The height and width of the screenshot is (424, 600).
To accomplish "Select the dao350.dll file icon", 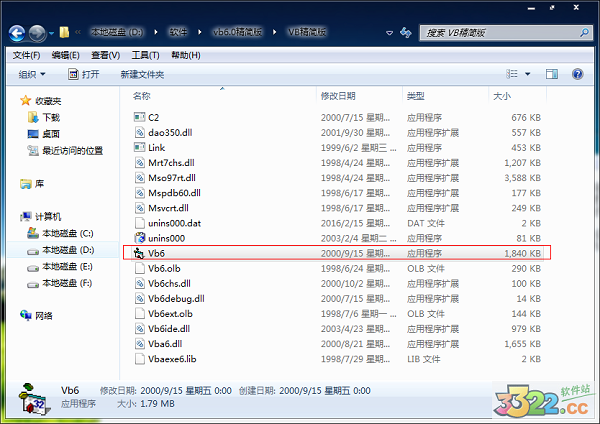I will coord(139,132).
